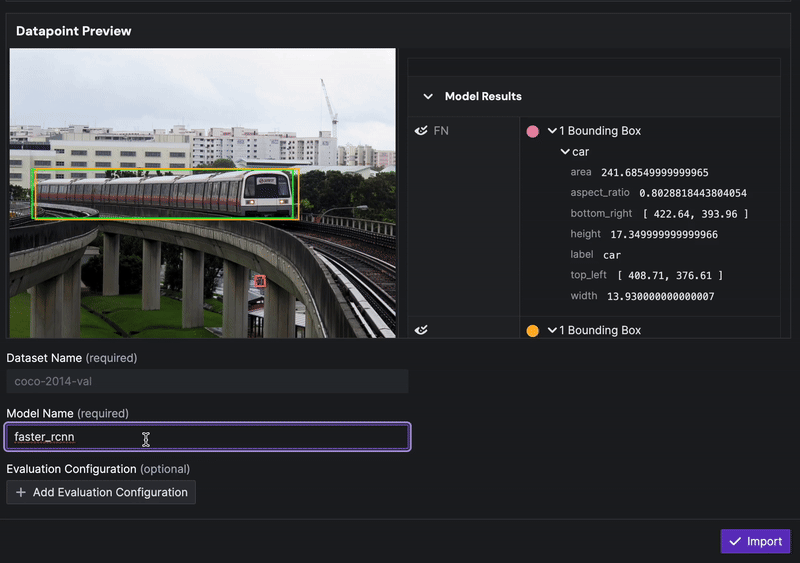Click the checkmark icon on Import
800x563 pixels.
(735, 541)
